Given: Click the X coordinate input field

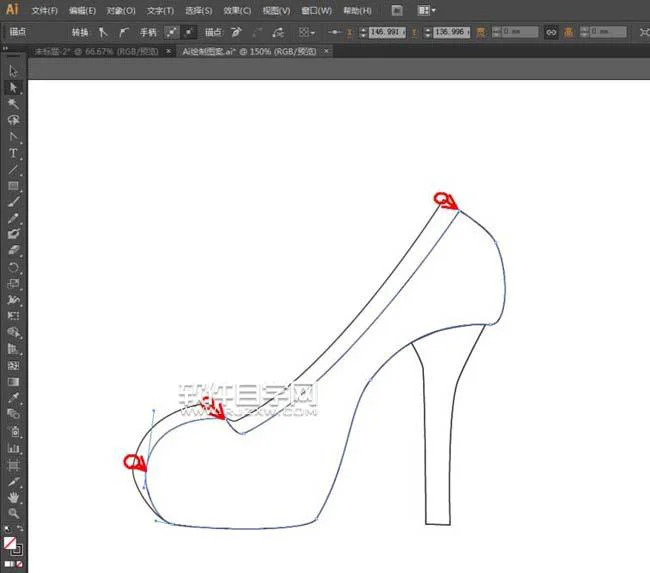Looking at the screenshot, I should [x=388, y=32].
